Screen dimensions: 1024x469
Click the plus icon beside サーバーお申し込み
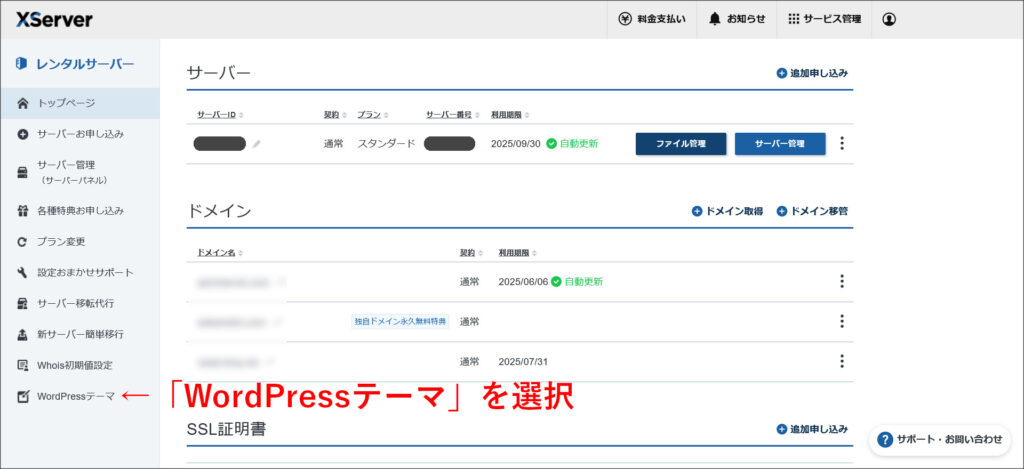click(23, 134)
